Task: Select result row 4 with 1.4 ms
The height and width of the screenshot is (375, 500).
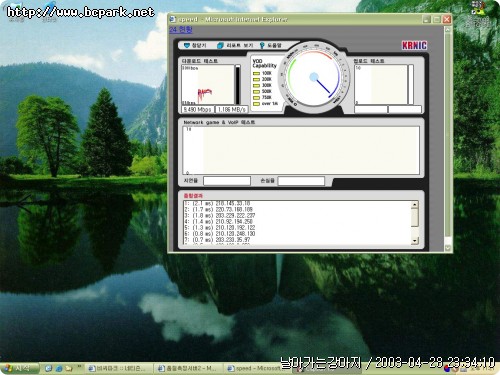Action: point(218,222)
